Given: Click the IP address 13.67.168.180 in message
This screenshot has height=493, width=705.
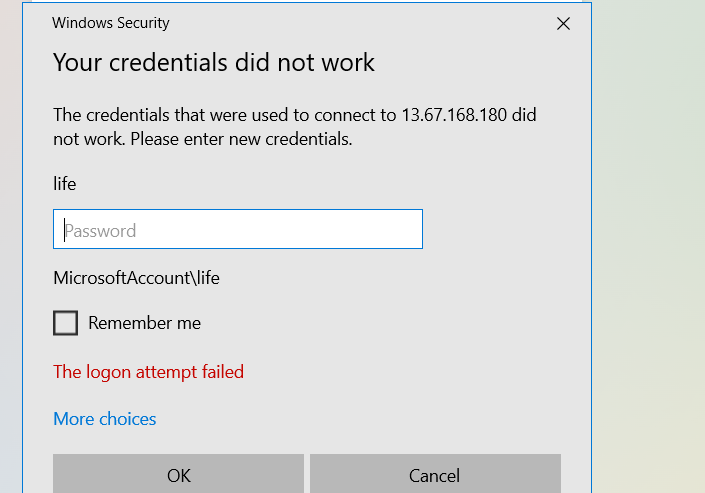Looking at the screenshot, I should pyautogui.click(x=454, y=115).
